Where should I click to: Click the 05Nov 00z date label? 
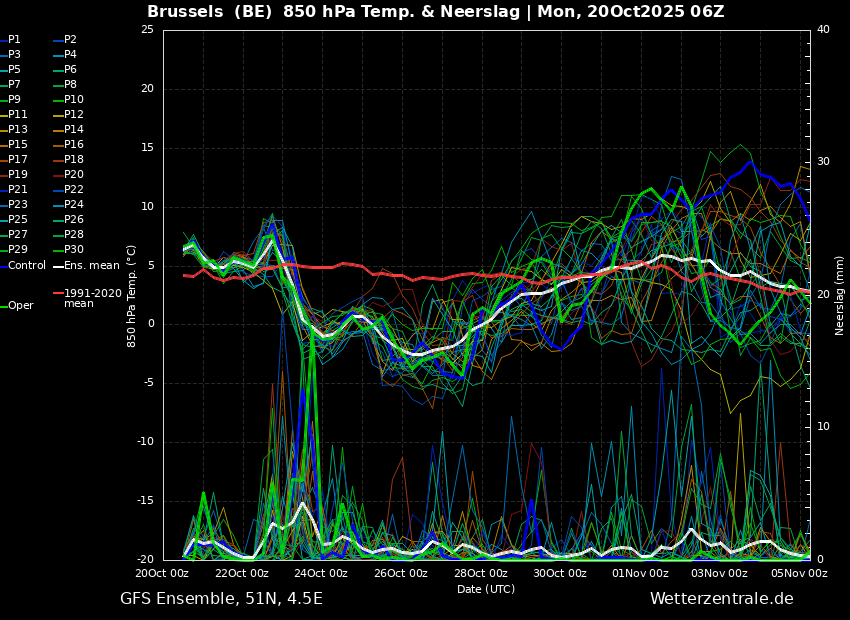tap(801, 573)
